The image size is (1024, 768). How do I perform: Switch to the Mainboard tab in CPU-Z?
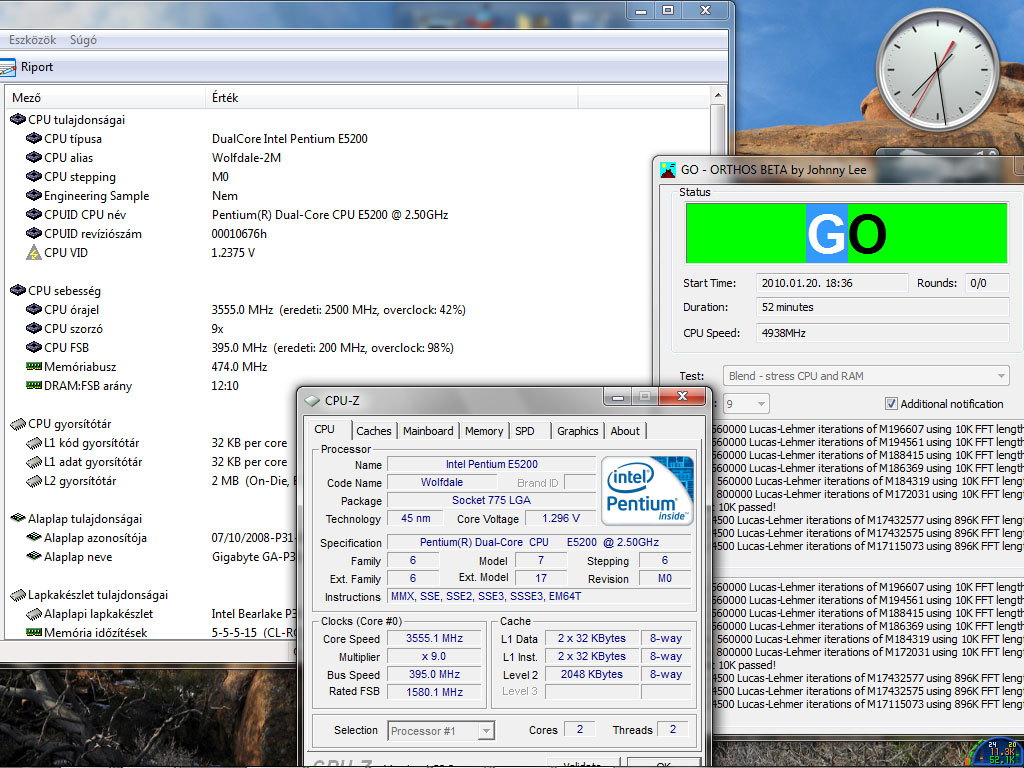coord(428,431)
